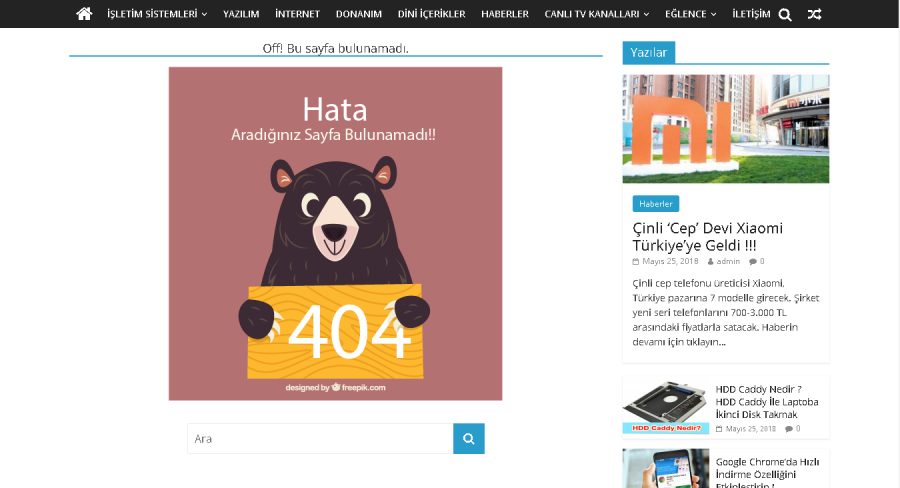
Task: Click the Yazılar widget tab
Action: pyautogui.click(x=649, y=52)
